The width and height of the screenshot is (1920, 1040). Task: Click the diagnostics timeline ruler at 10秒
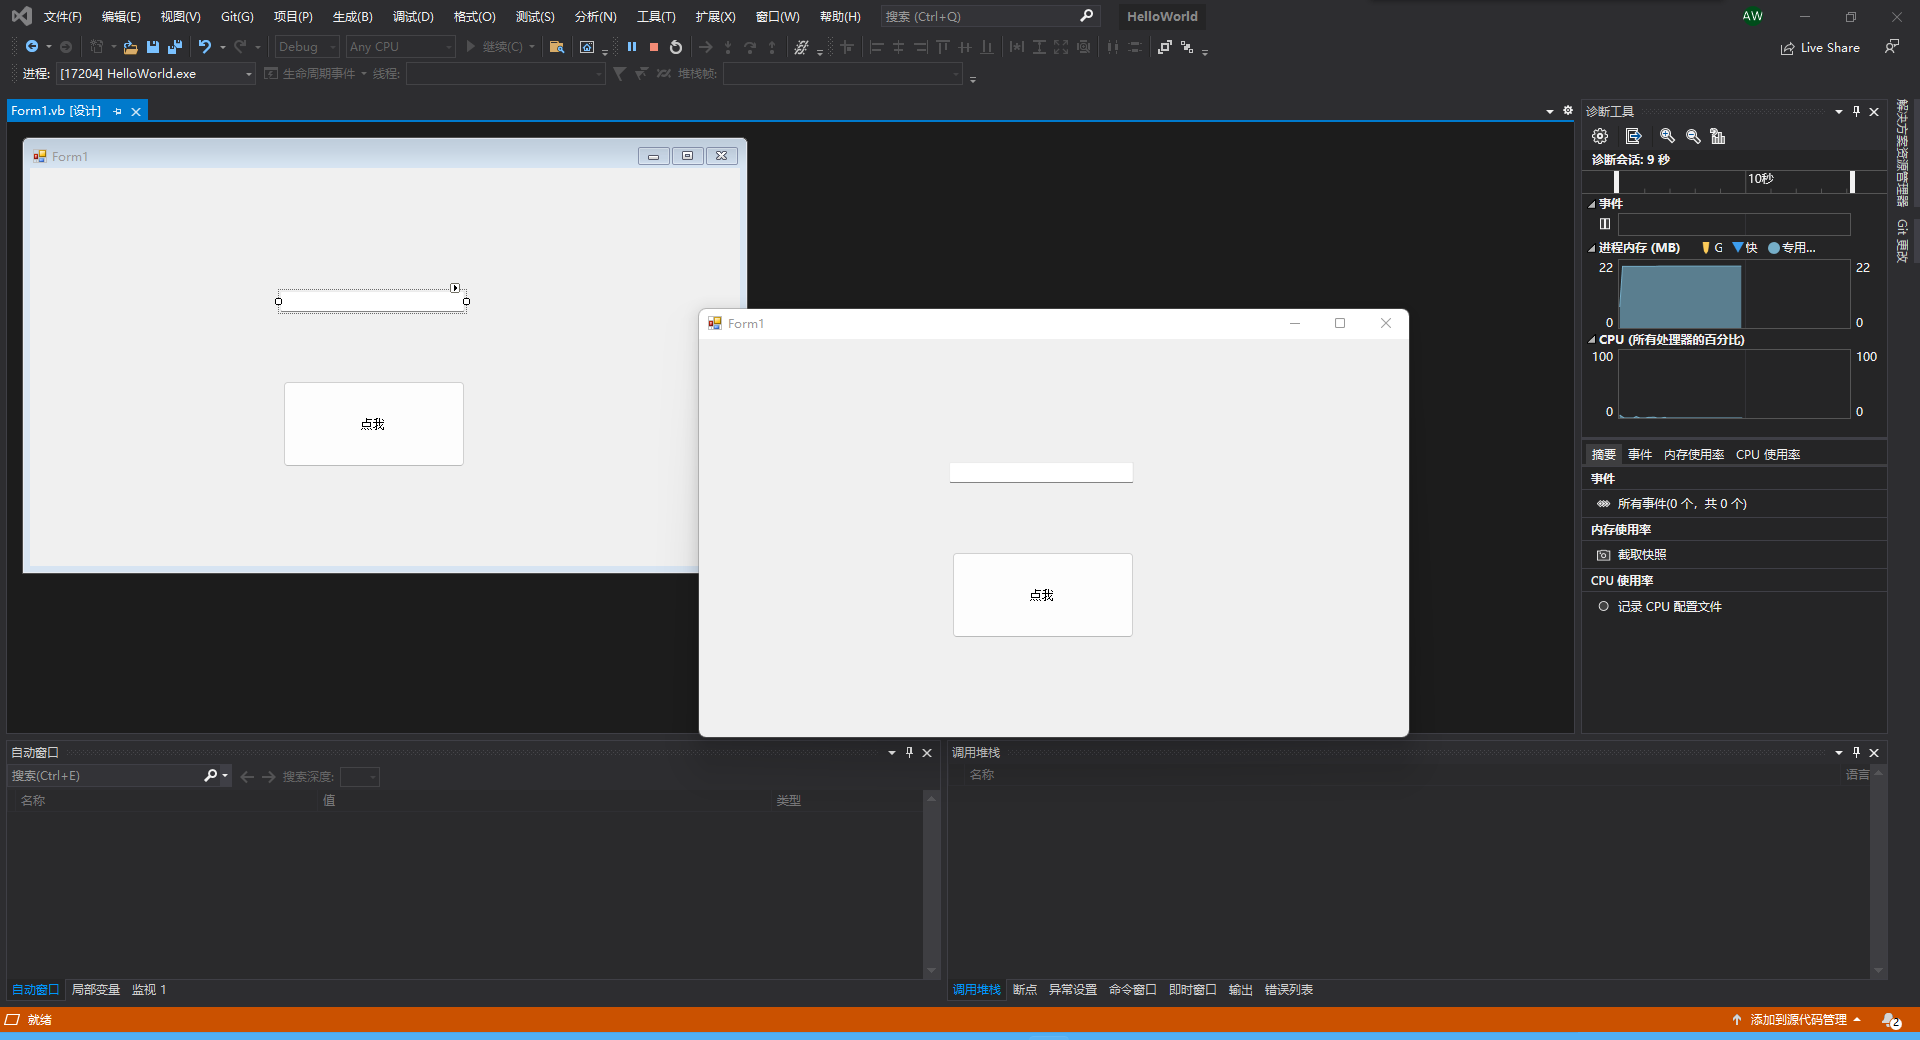pos(1760,180)
